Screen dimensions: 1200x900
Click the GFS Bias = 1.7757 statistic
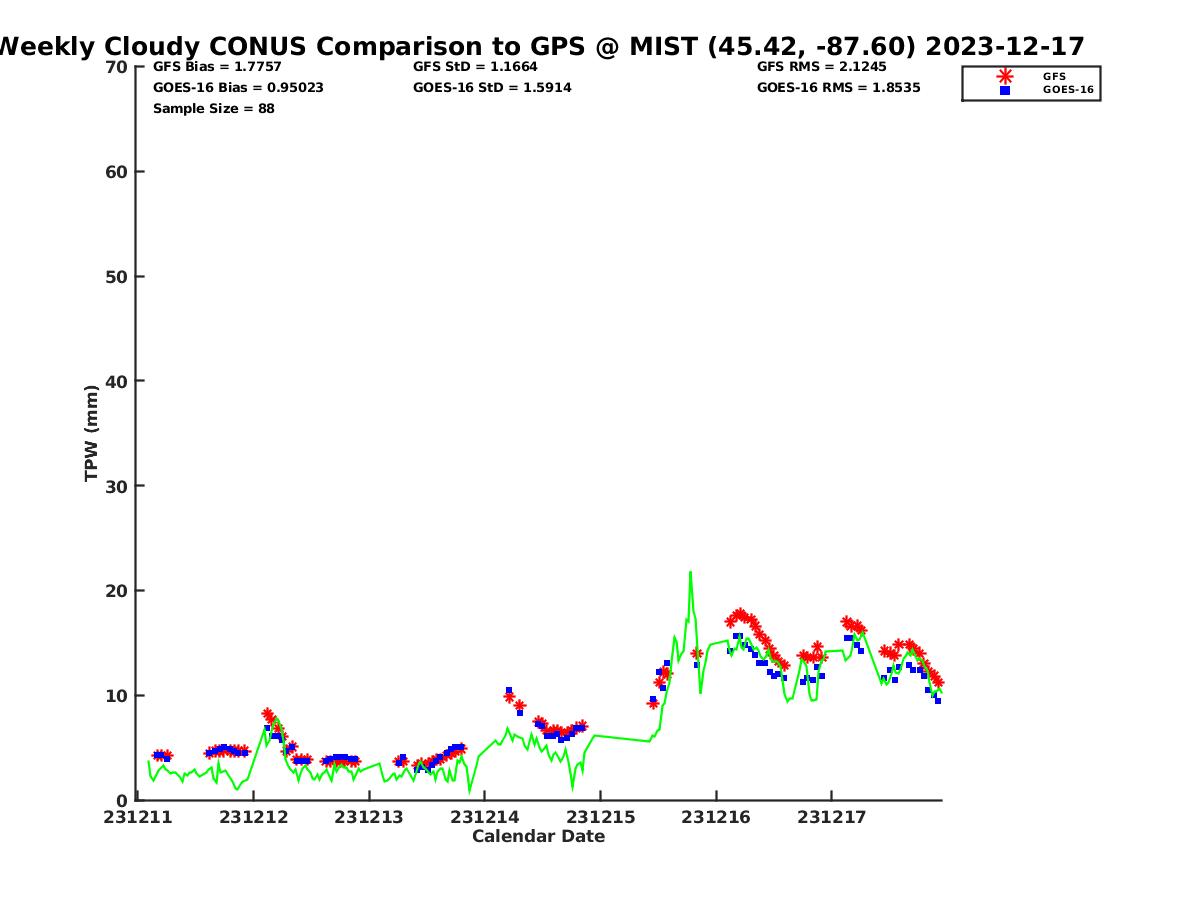tap(217, 67)
